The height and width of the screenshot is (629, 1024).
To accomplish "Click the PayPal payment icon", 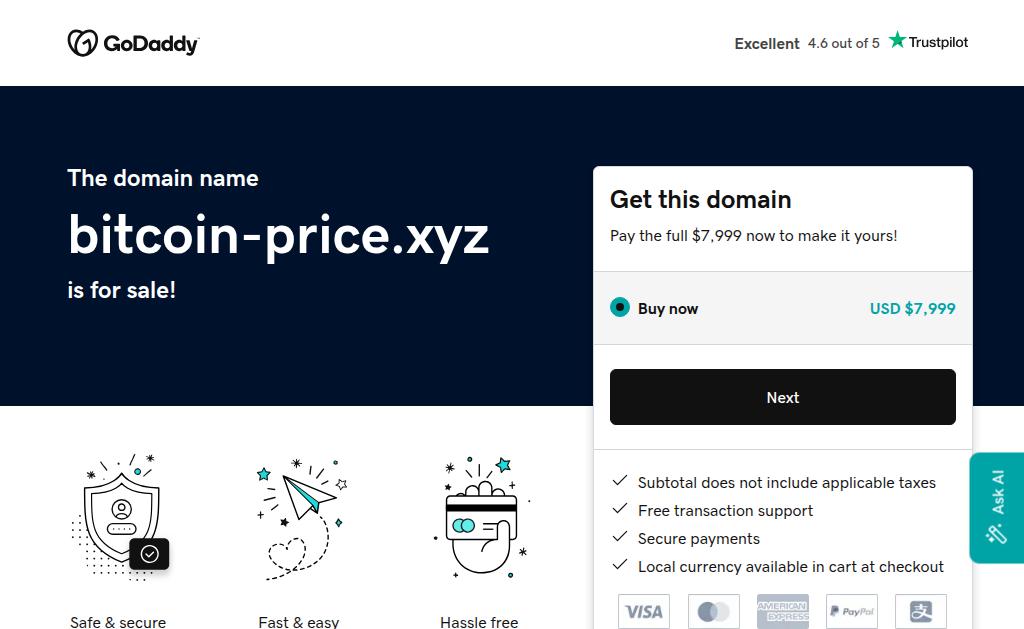I will click(x=852, y=611).
